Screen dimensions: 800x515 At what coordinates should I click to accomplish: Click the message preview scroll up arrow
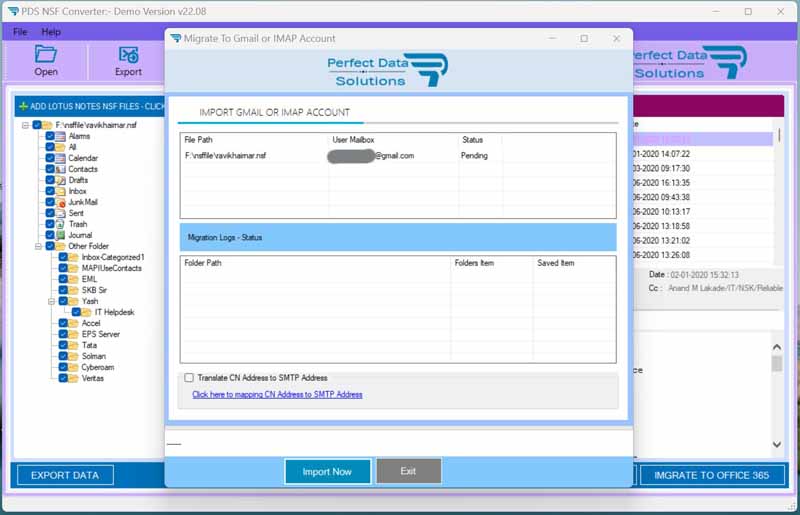(x=777, y=347)
